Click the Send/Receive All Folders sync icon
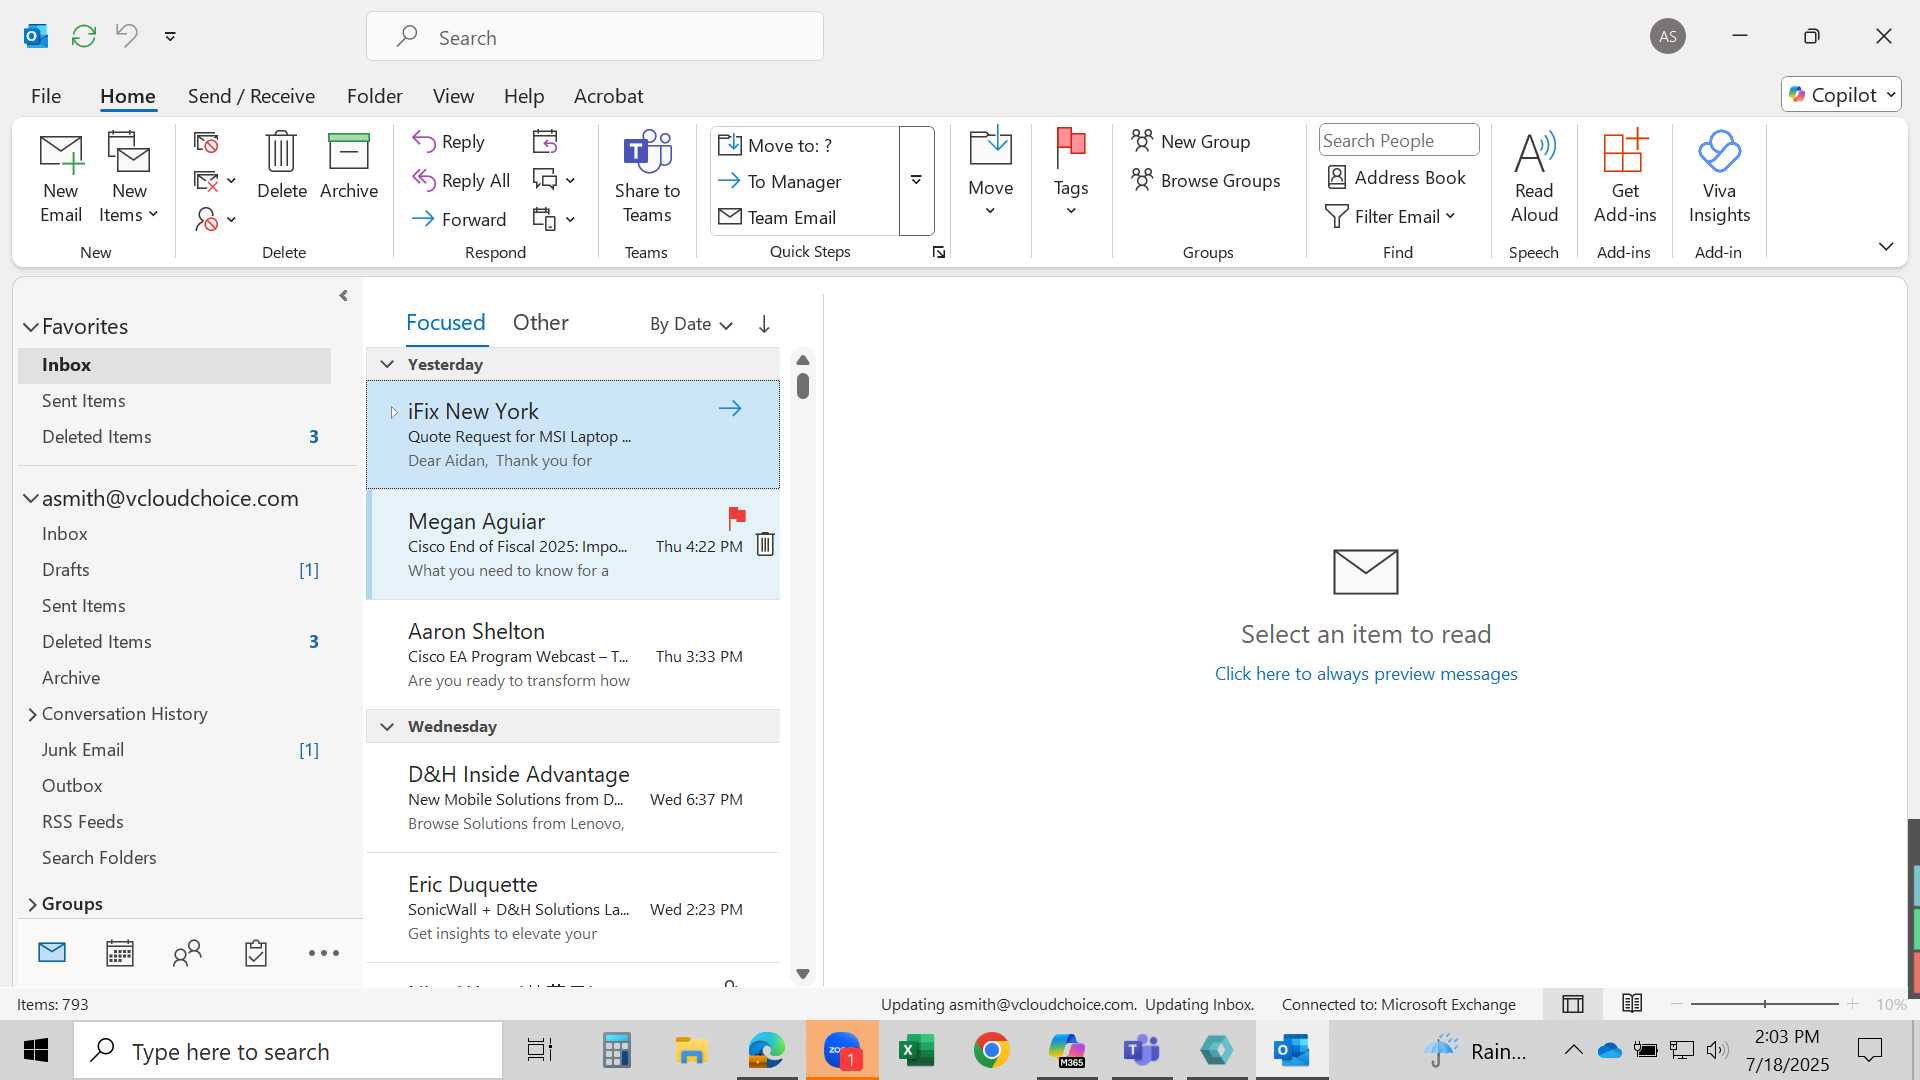Screen dimensions: 1920x1080 84,36
